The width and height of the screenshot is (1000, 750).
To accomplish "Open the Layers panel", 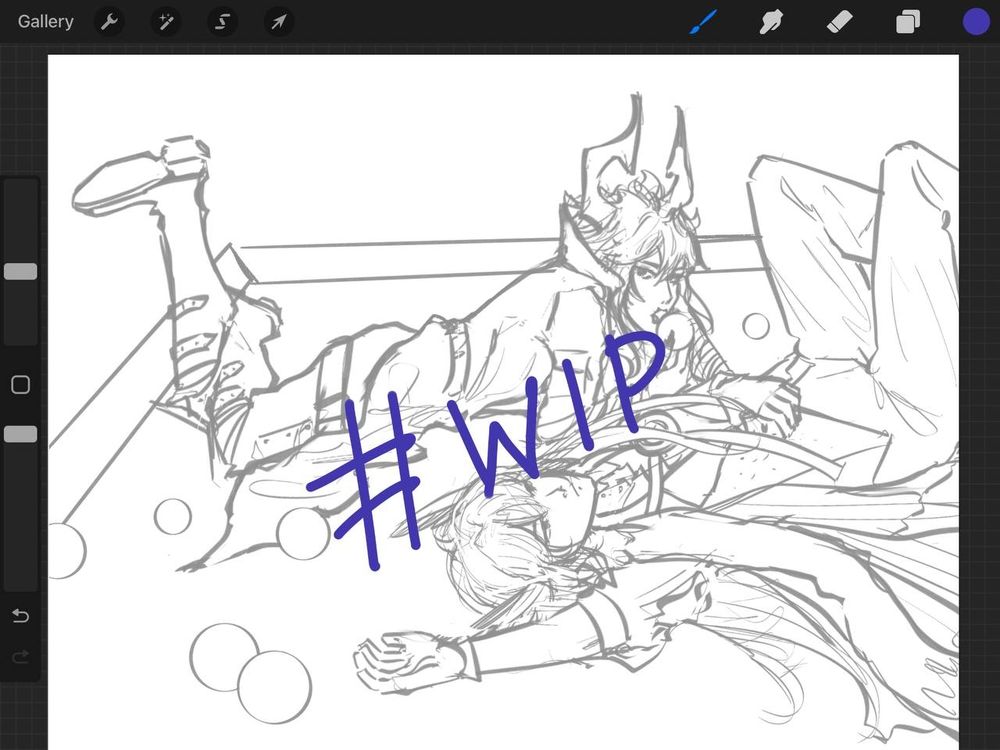I will point(908,22).
